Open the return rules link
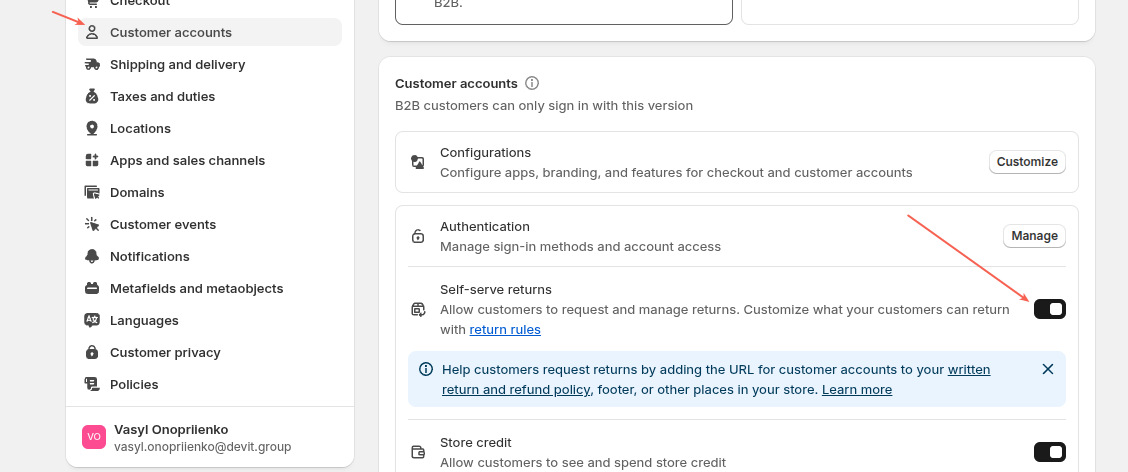This screenshot has width=1128, height=472. [x=505, y=330]
